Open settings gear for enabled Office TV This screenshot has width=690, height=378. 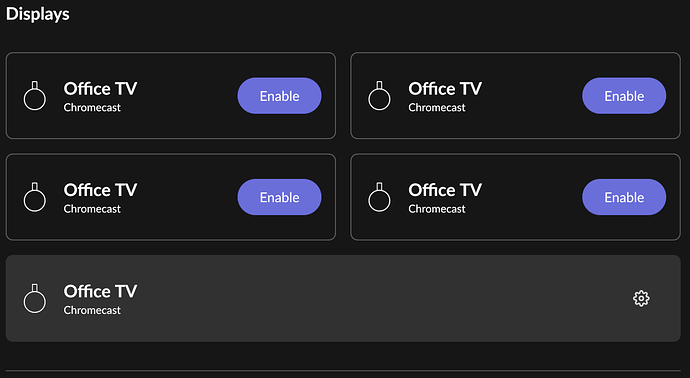(641, 298)
